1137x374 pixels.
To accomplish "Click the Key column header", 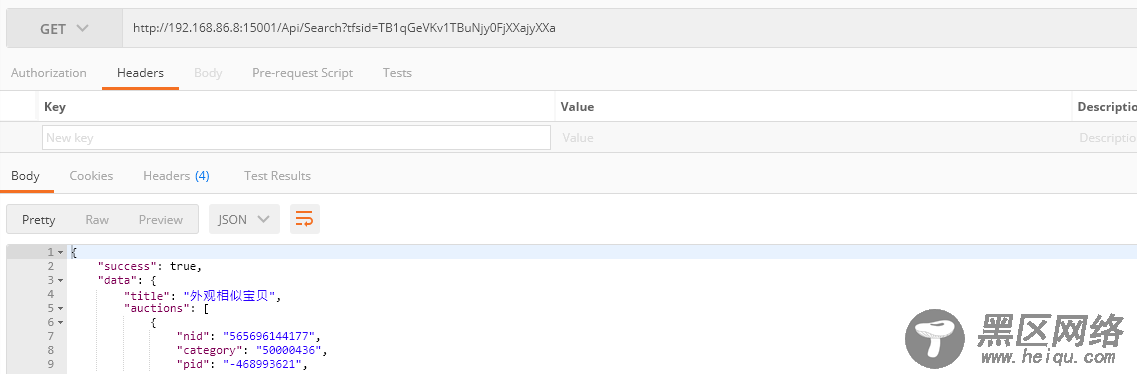I will (55, 107).
